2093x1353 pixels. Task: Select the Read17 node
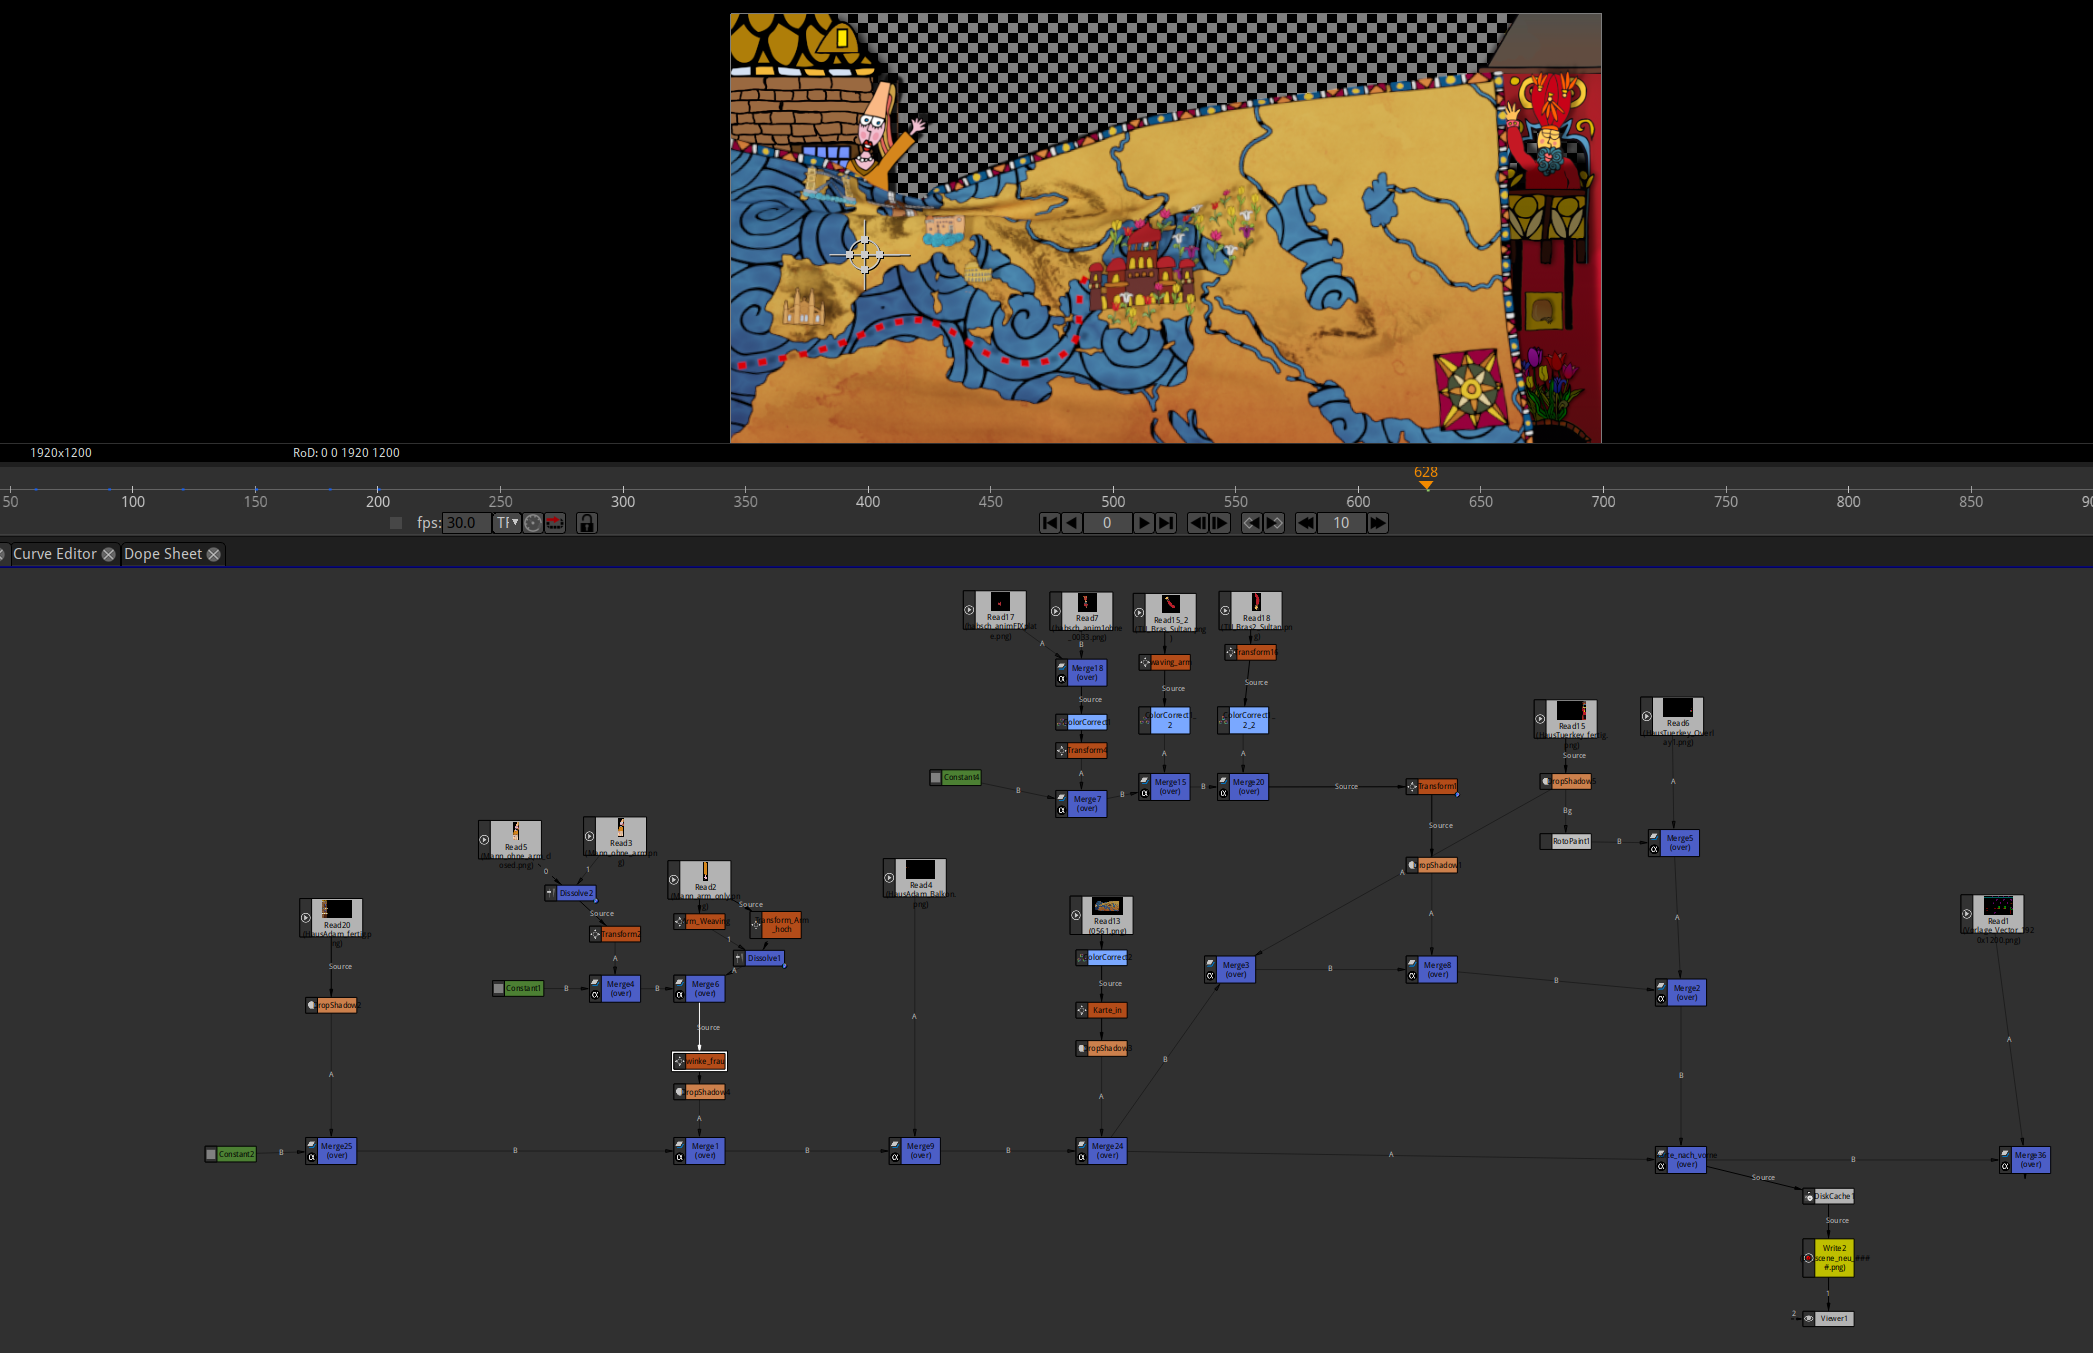coord(995,611)
